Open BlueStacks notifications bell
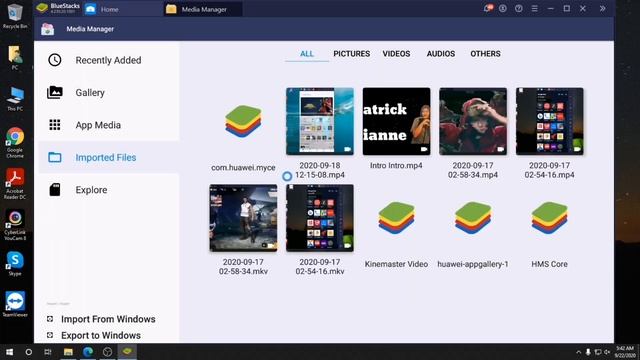This screenshot has width=640, height=360. click(x=487, y=8)
